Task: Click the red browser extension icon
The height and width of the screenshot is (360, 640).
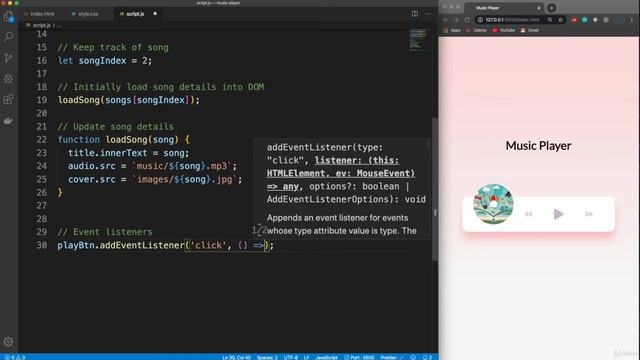Action: pyautogui.click(x=574, y=20)
